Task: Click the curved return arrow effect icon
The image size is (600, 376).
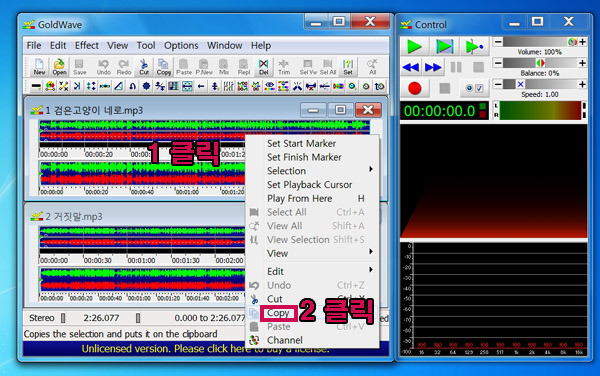Action: coord(132,86)
